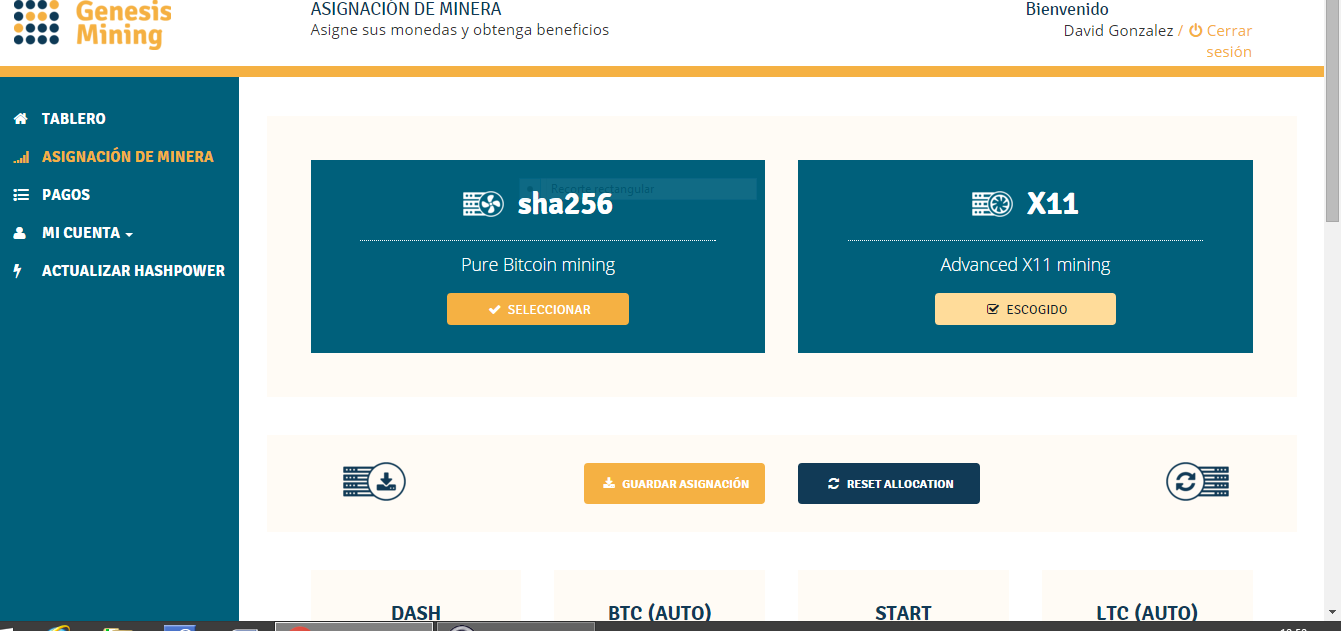Click the list icon beside Pagos

tap(20, 195)
